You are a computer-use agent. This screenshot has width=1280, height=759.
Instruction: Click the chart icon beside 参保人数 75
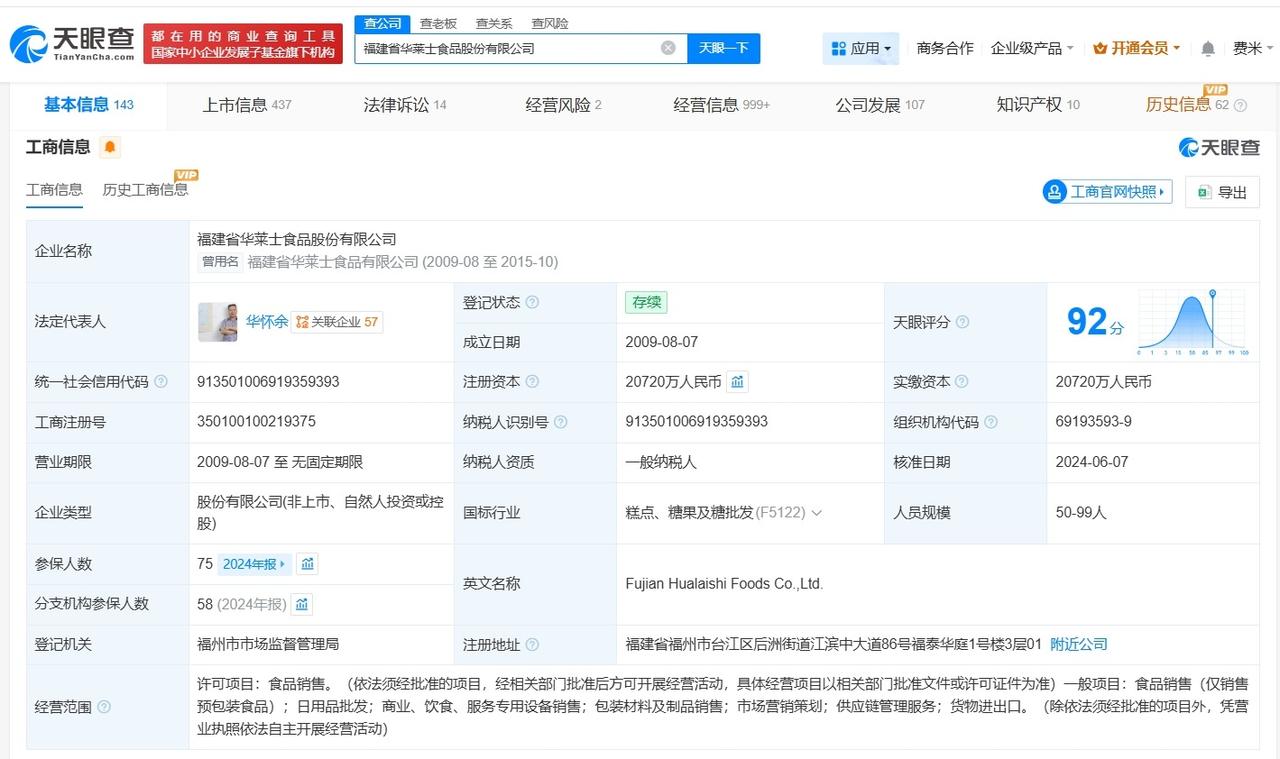pos(307,563)
